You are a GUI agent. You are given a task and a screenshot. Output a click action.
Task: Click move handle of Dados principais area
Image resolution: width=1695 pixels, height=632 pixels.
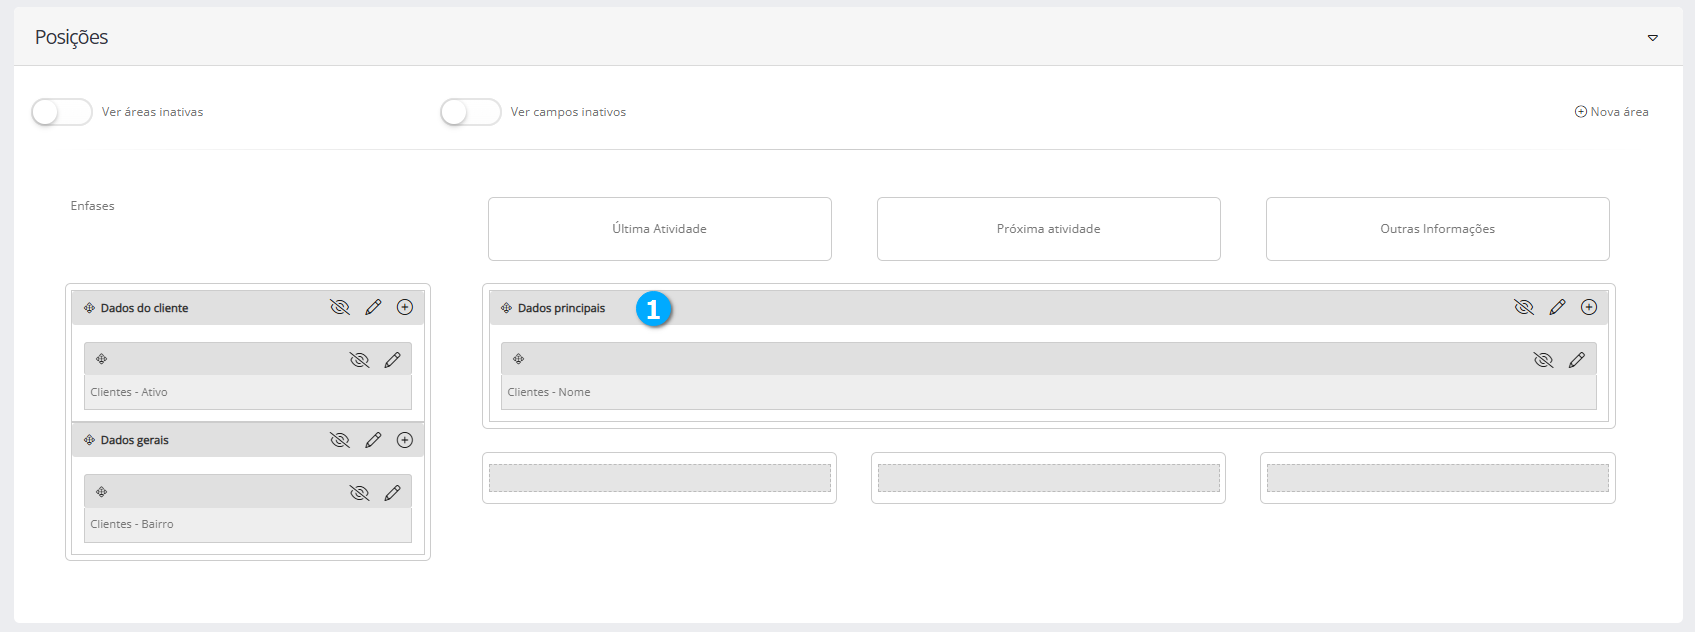tap(507, 308)
